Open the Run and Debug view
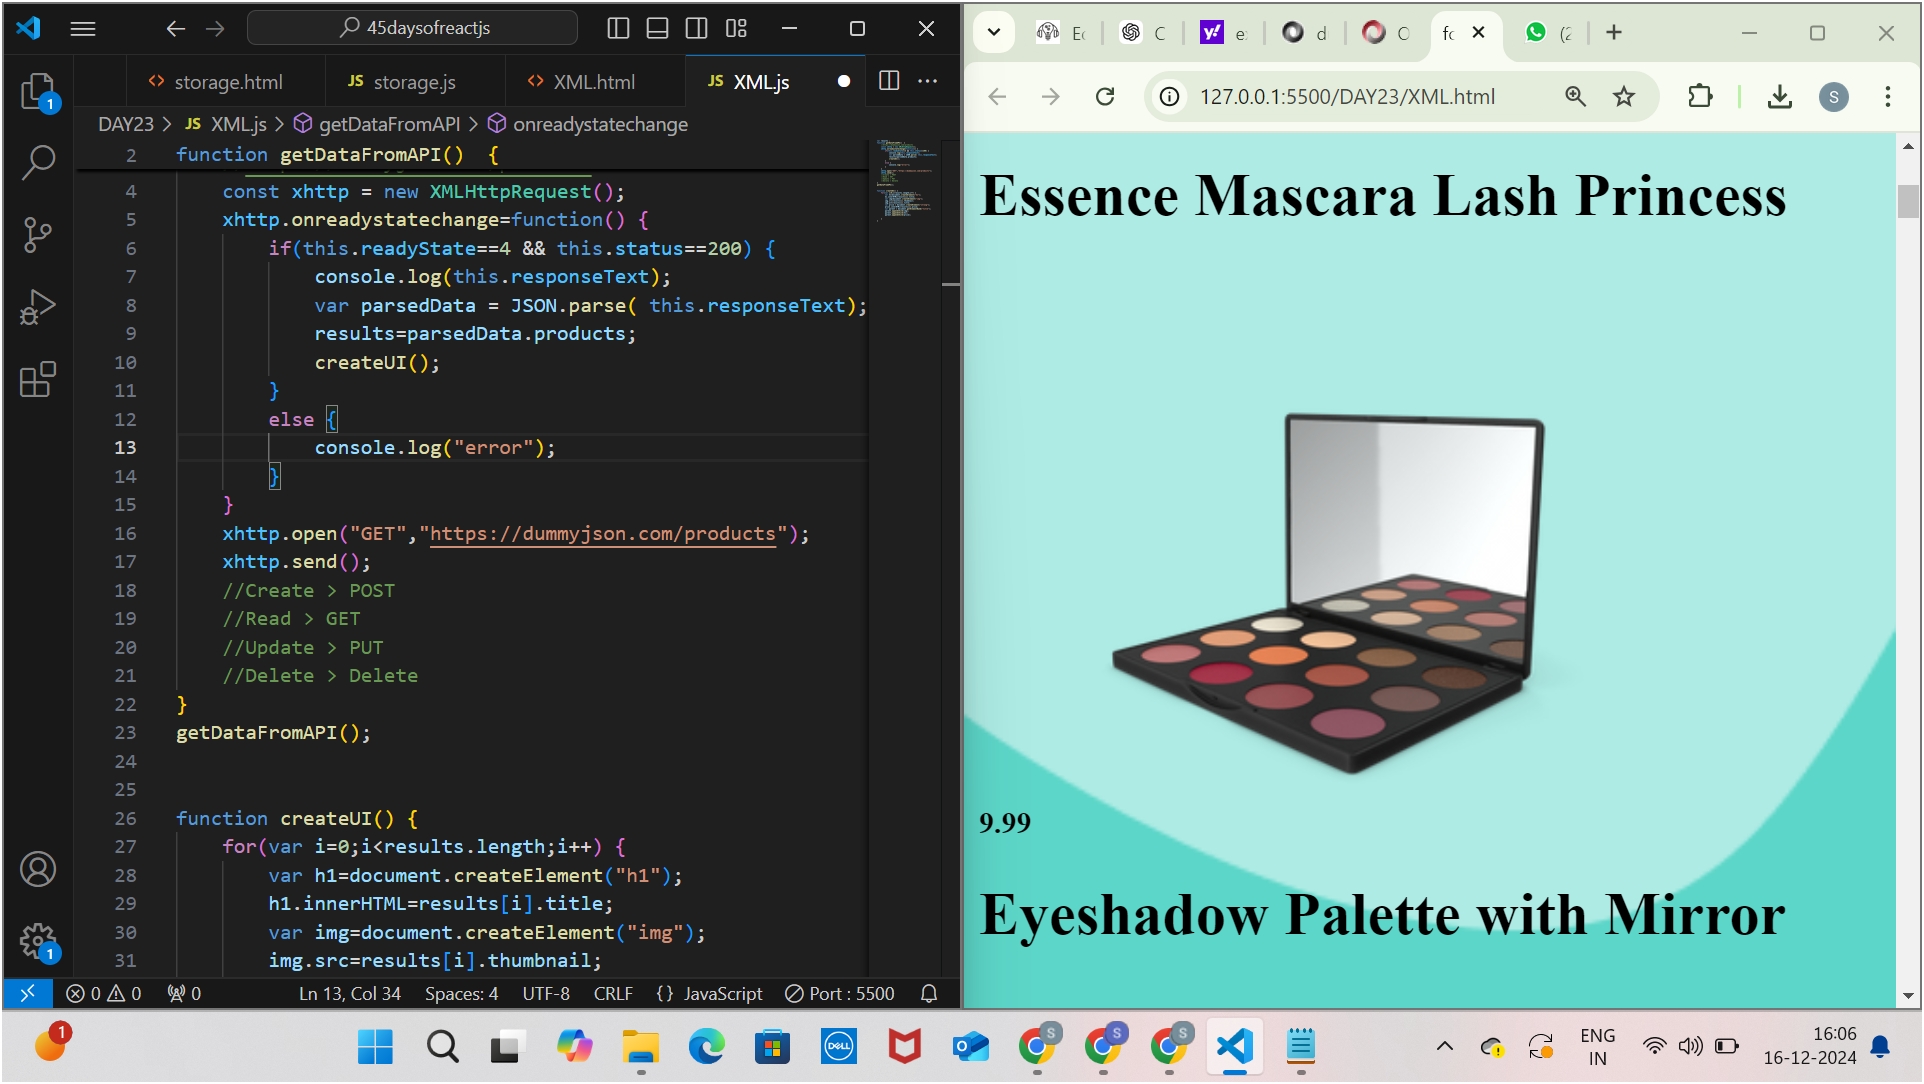This screenshot has width=1924, height=1084. pos(38,307)
